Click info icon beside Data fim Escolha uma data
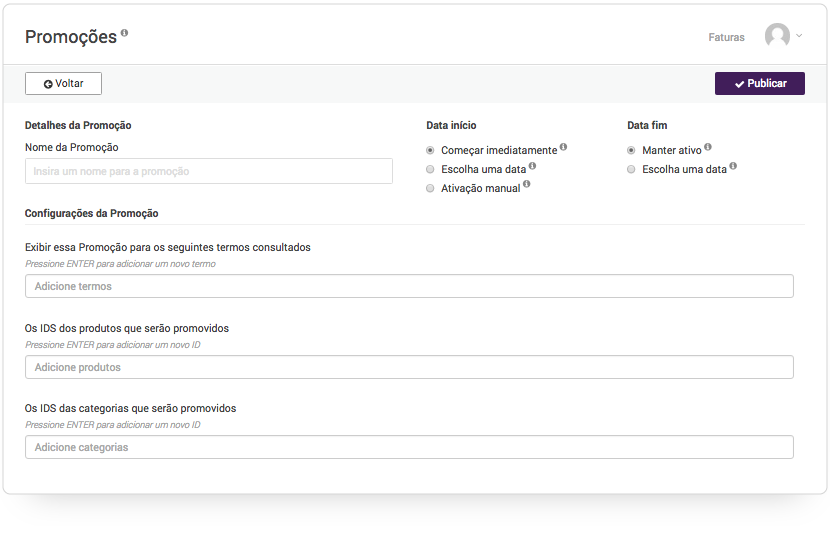The image size is (830, 534). click(x=733, y=166)
